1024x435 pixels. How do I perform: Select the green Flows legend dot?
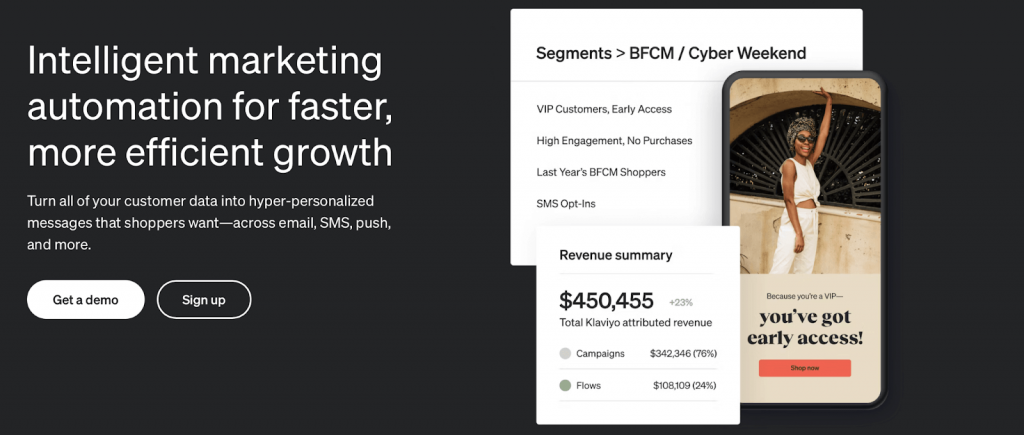coord(565,385)
